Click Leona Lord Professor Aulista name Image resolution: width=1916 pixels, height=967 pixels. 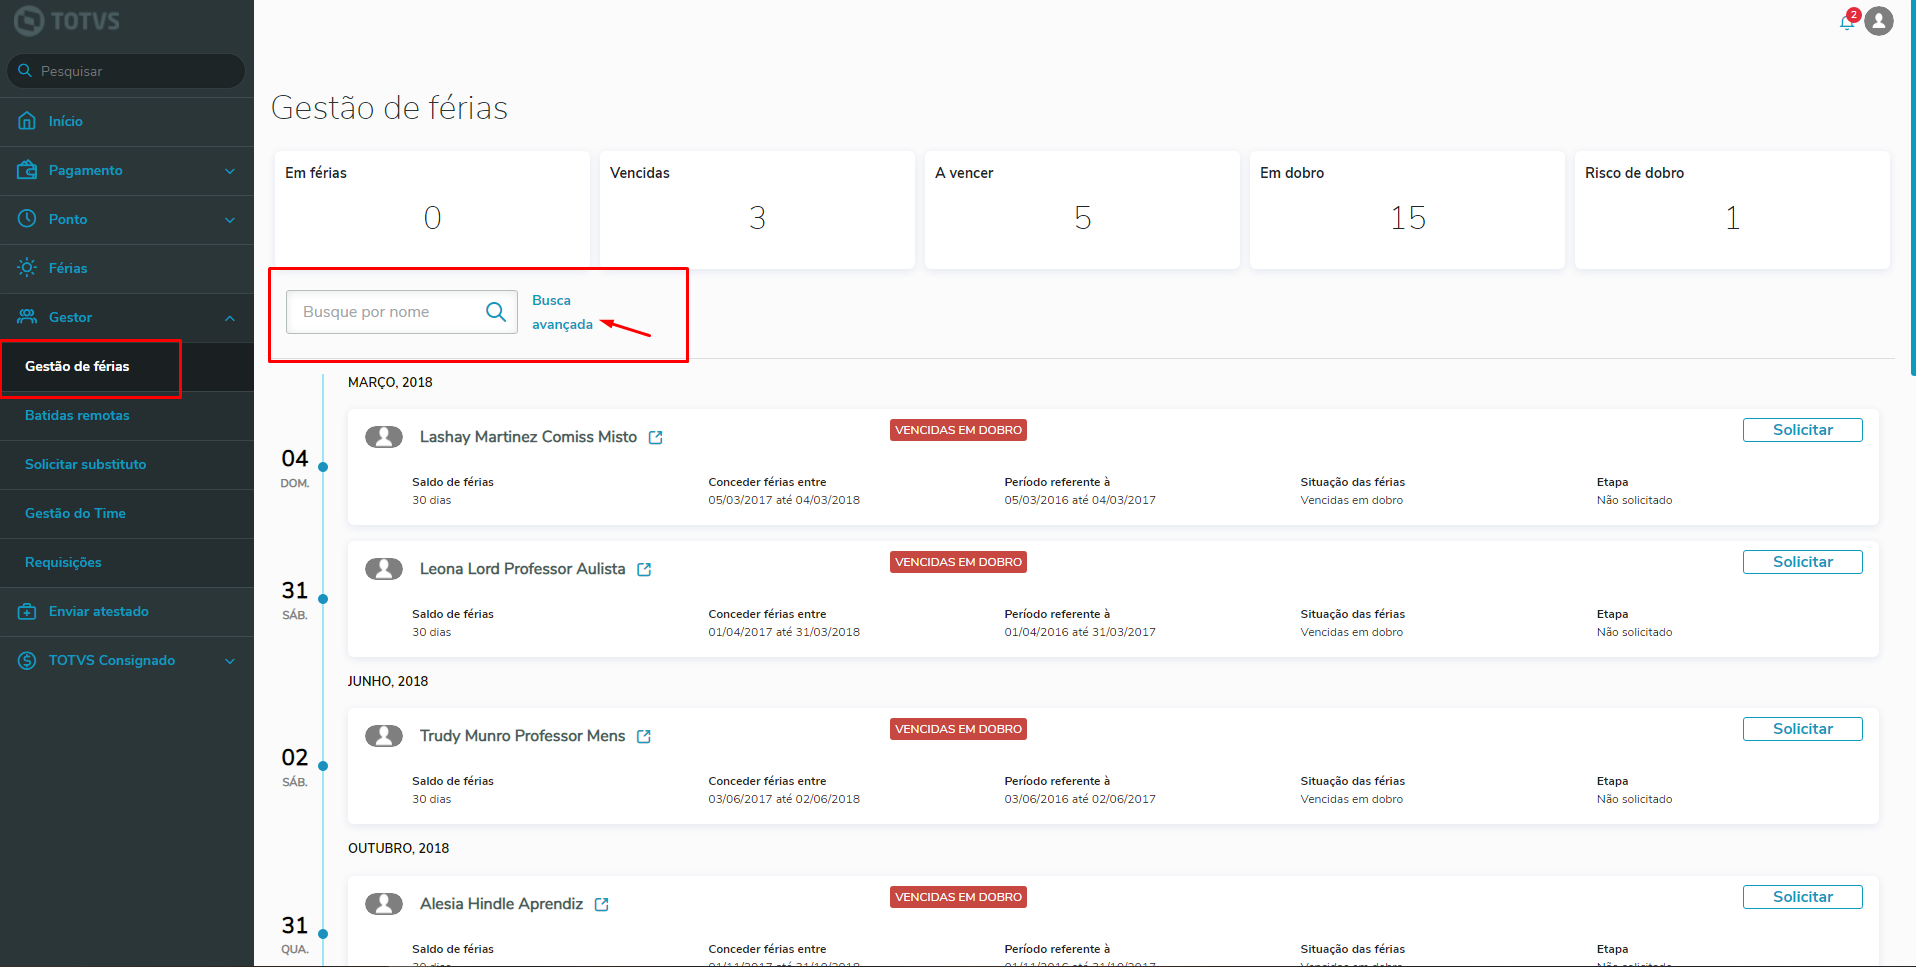pos(522,569)
